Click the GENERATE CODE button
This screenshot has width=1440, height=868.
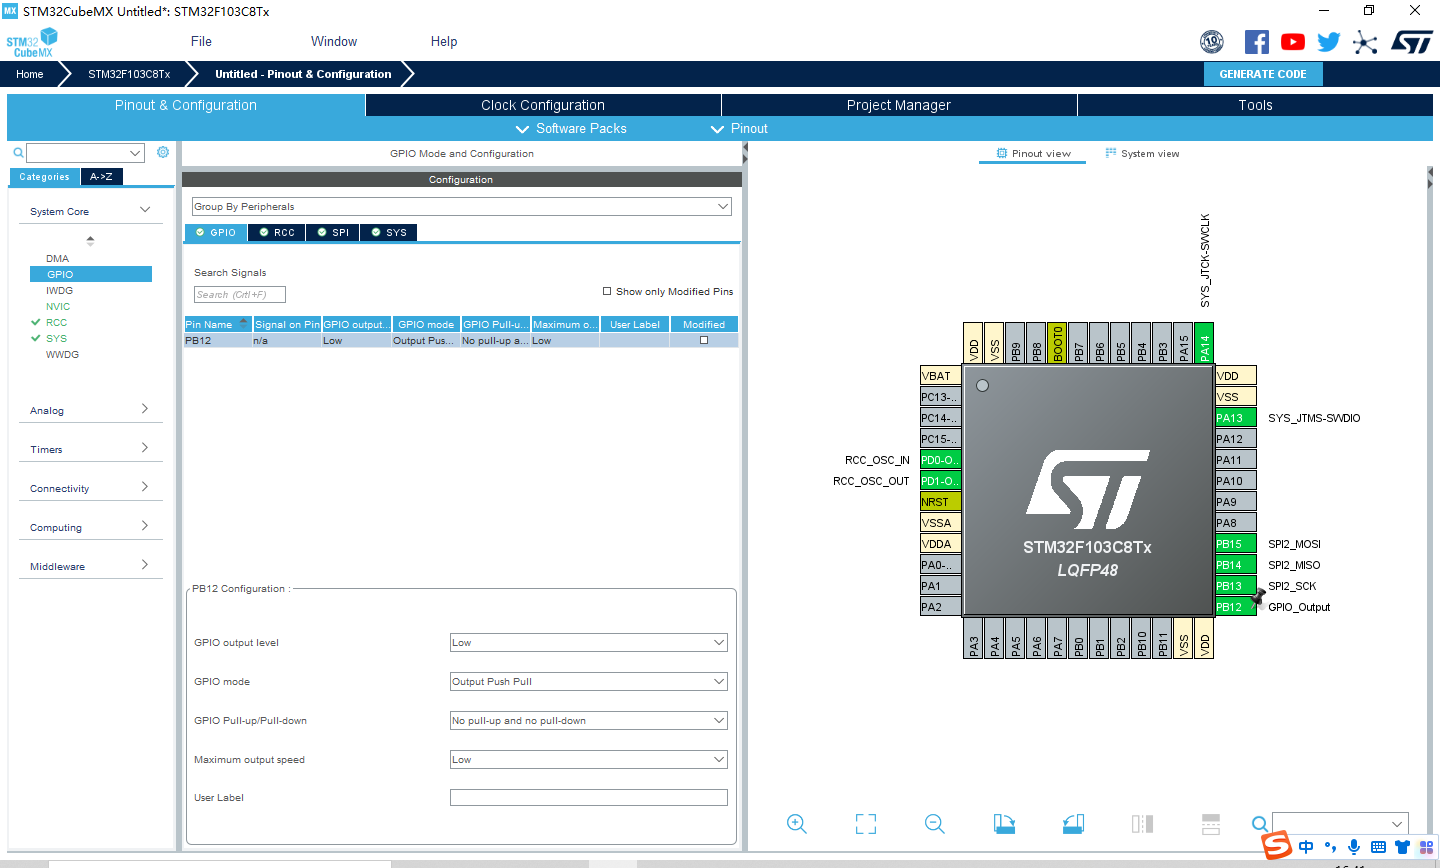[x=1262, y=73]
